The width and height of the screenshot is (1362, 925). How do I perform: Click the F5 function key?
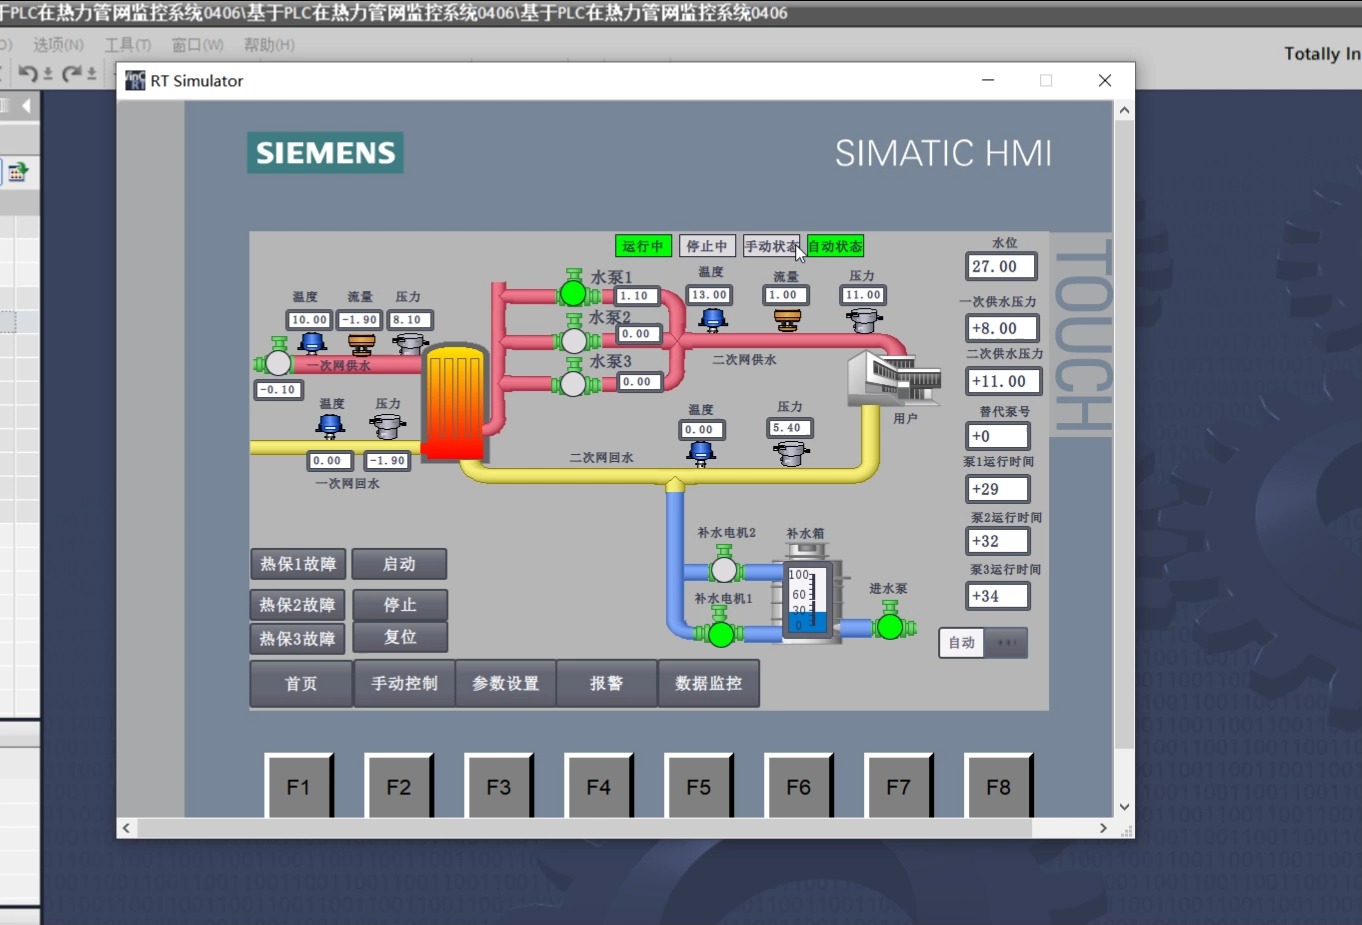point(699,787)
